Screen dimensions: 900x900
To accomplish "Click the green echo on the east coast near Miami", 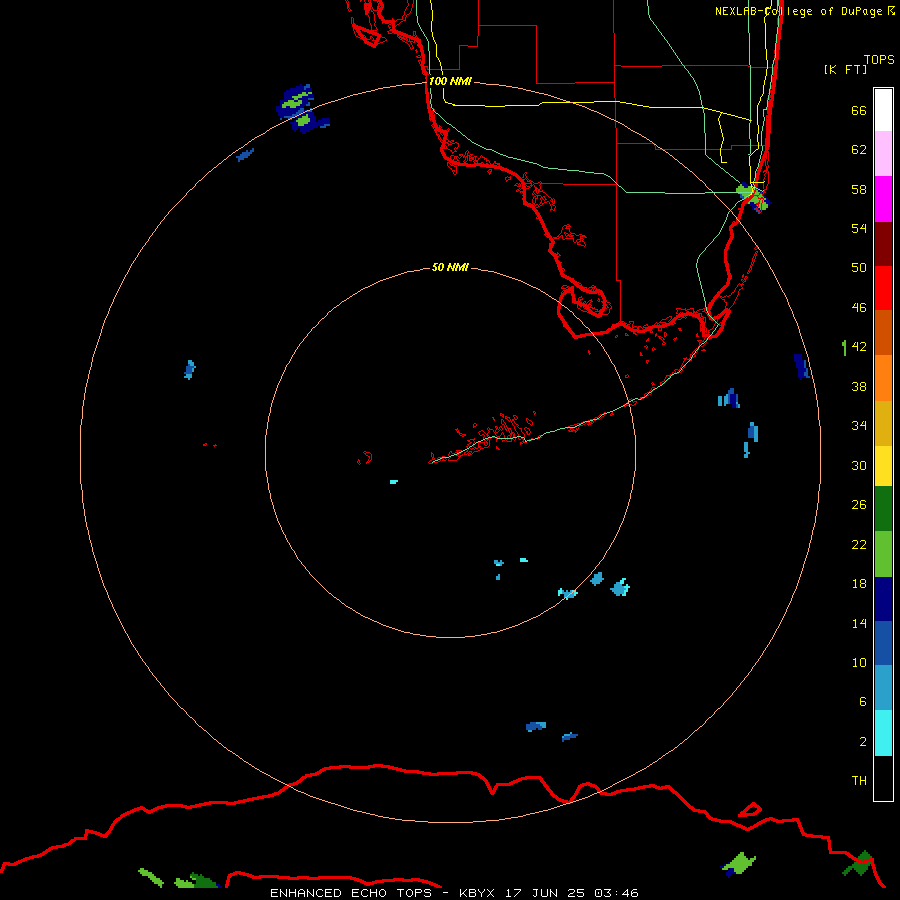I will click(x=752, y=196).
